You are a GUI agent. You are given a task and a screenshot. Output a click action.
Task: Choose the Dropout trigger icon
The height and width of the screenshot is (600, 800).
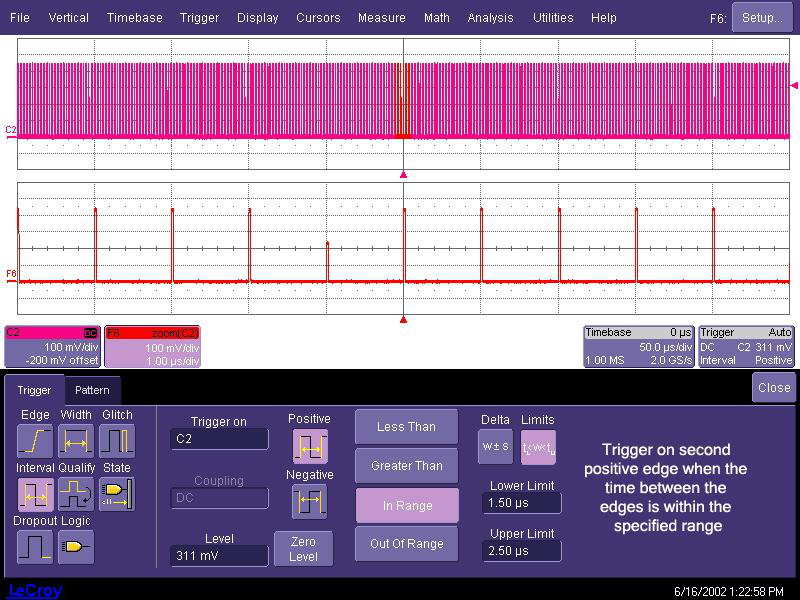pyautogui.click(x=35, y=546)
